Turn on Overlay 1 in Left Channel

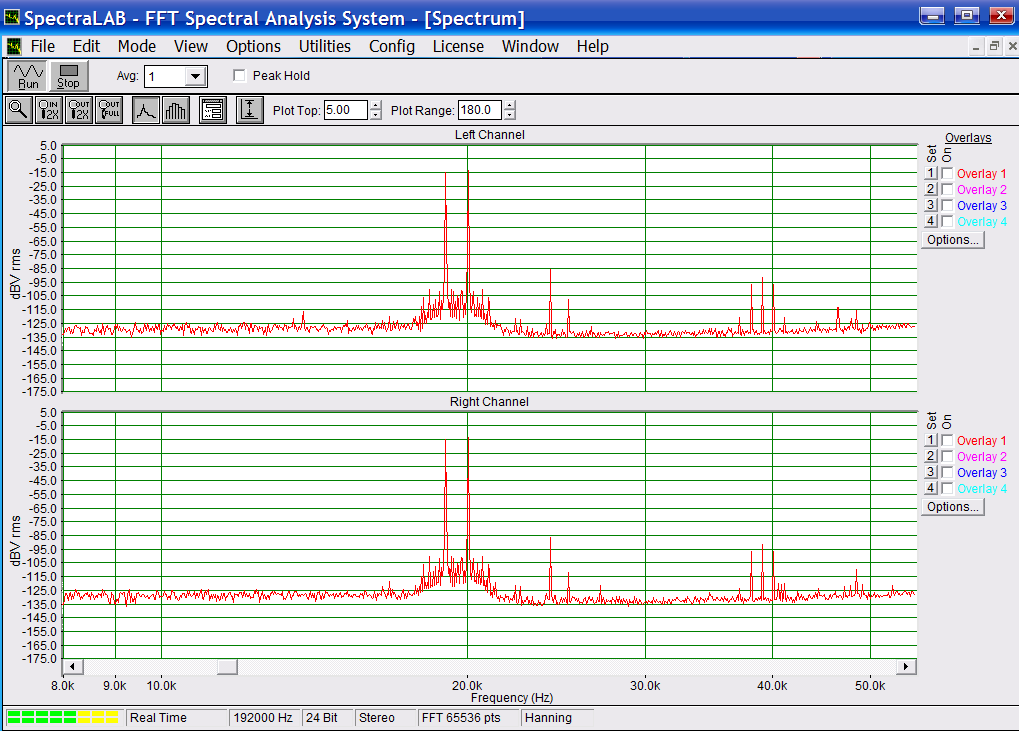tap(947, 174)
